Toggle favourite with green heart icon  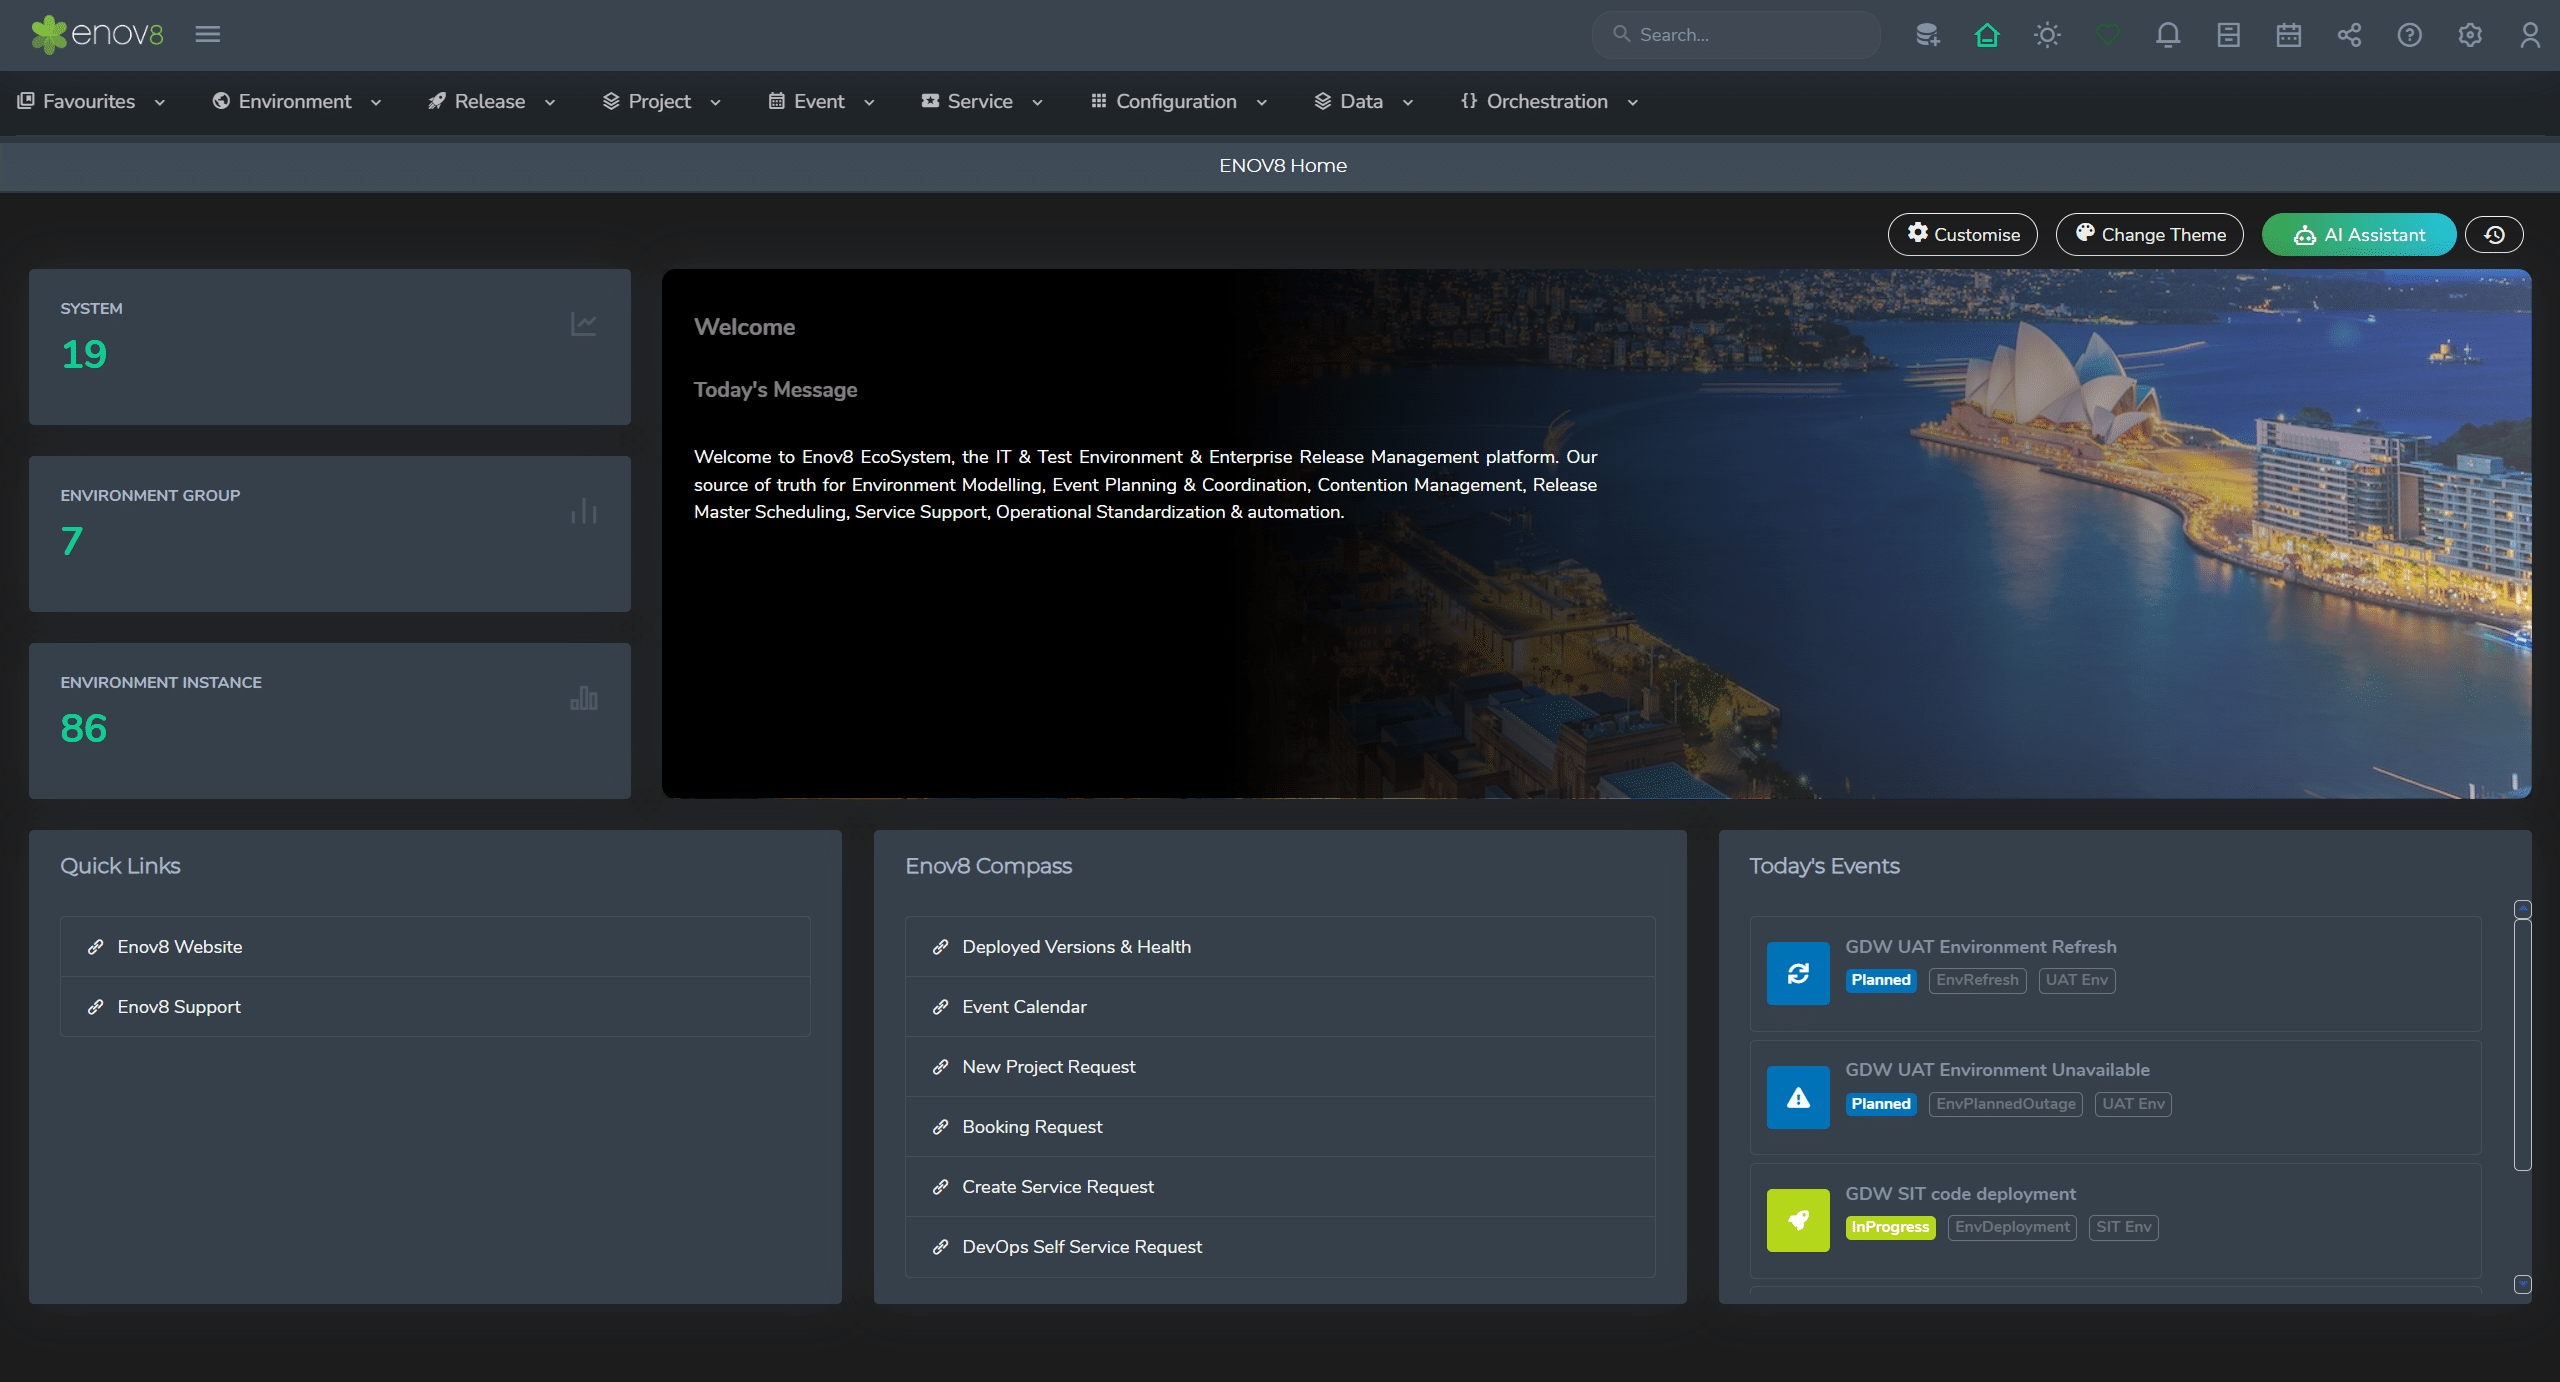(x=2108, y=35)
